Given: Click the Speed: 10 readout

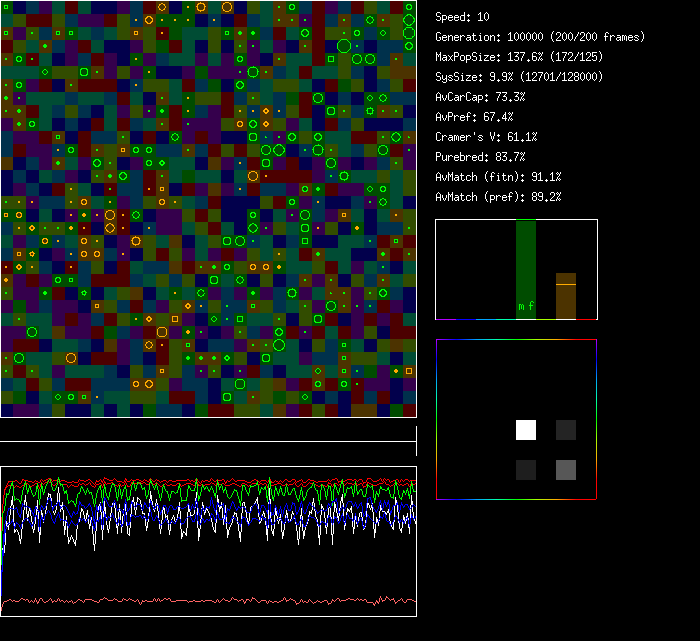Looking at the screenshot, I should tap(463, 17).
